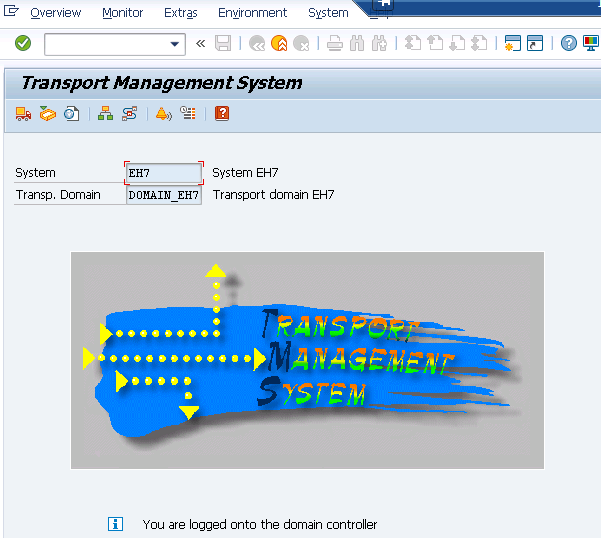Open the Extras menu
This screenshot has width=601, height=538.
[180, 13]
